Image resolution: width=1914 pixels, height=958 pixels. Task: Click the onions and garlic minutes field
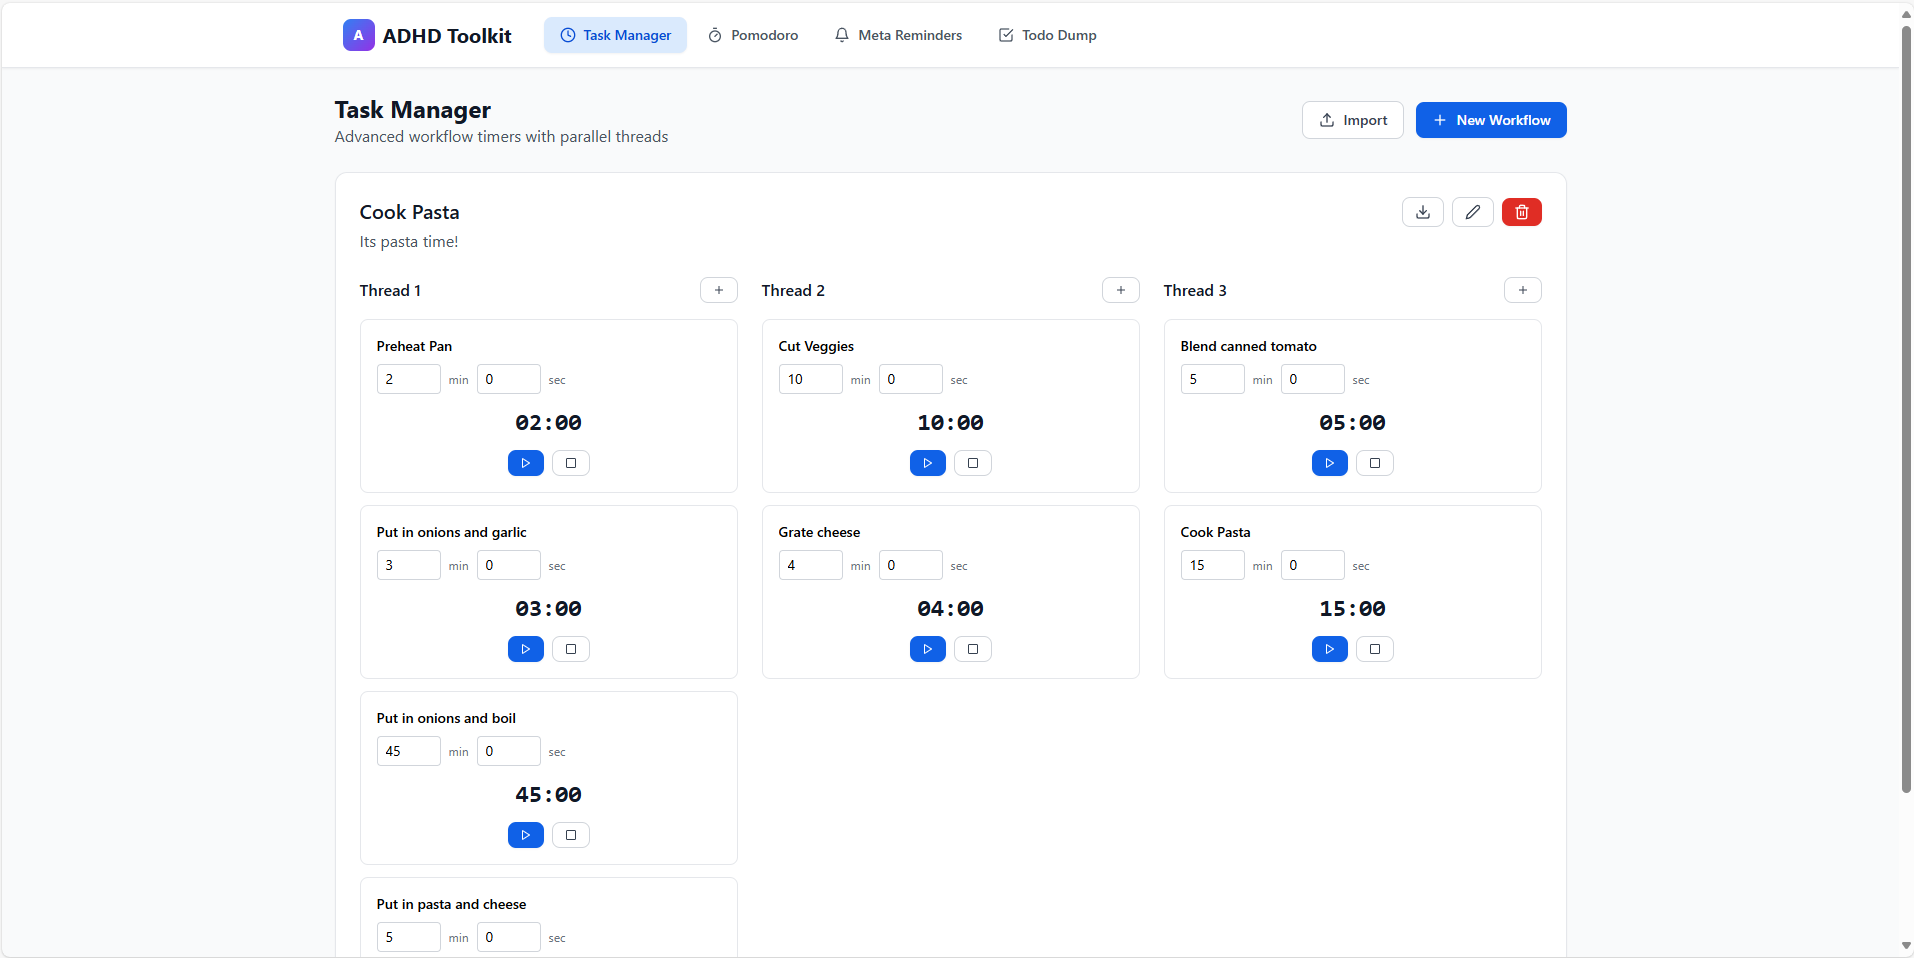click(409, 565)
